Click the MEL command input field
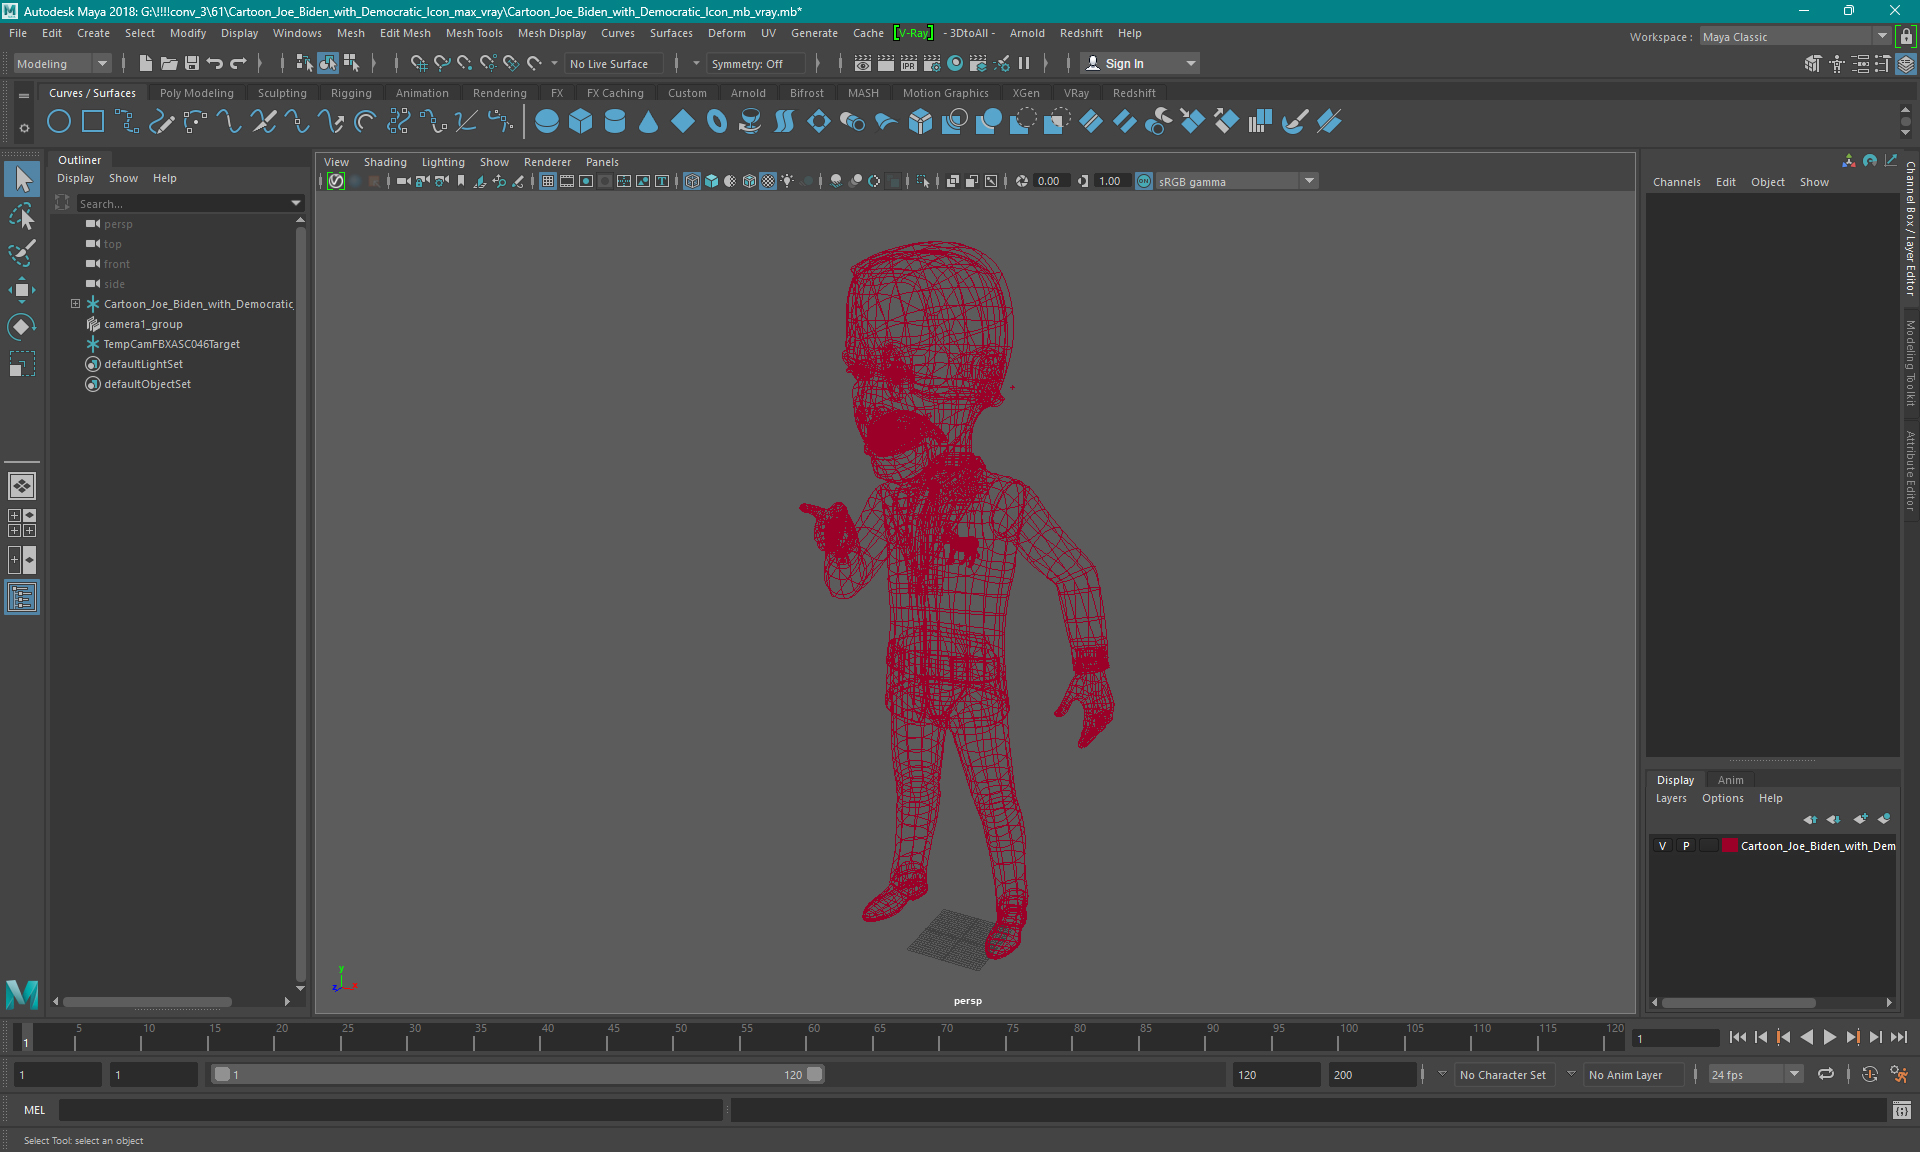Image resolution: width=1920 pixels, height=1152 pixels. 390,1110
